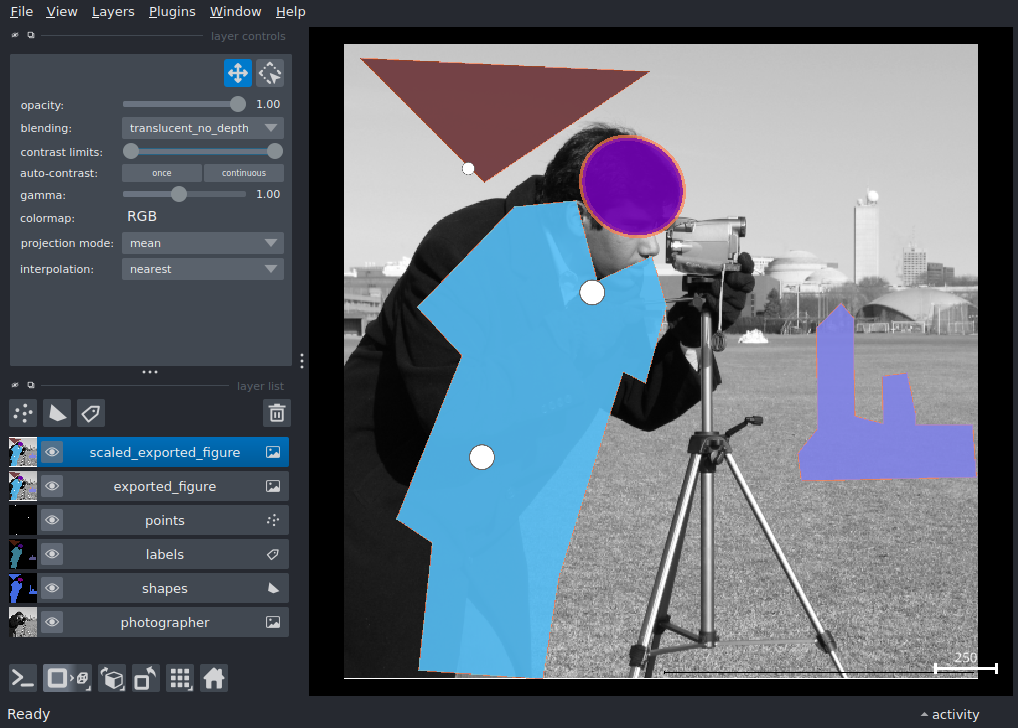Open the console toggle button
Screen dimensions: 1018x728
tap(23, 679)
